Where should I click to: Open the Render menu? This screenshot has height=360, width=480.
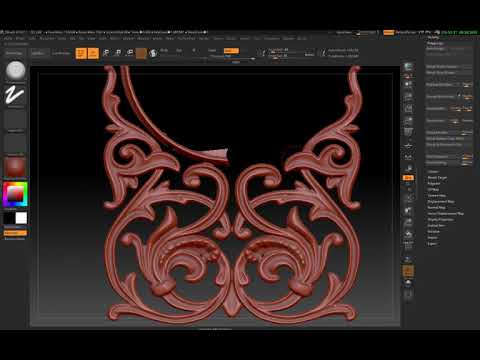pos(204,39)
